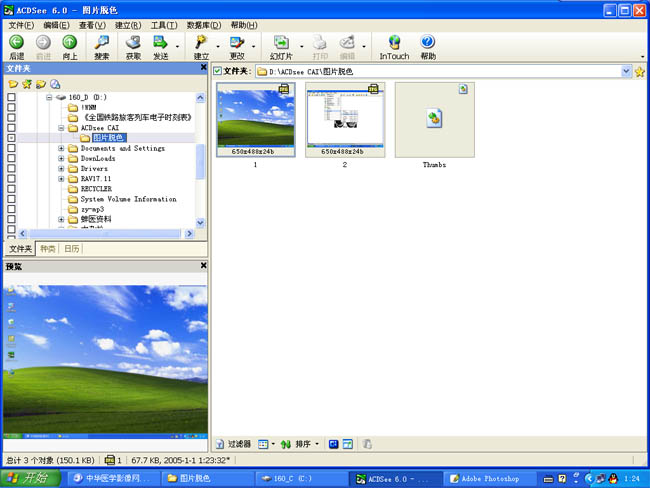This screenshot has width=650, height=488.
Task: Tick the checkbox beside Documents and Settings
Action: [12, 148]
